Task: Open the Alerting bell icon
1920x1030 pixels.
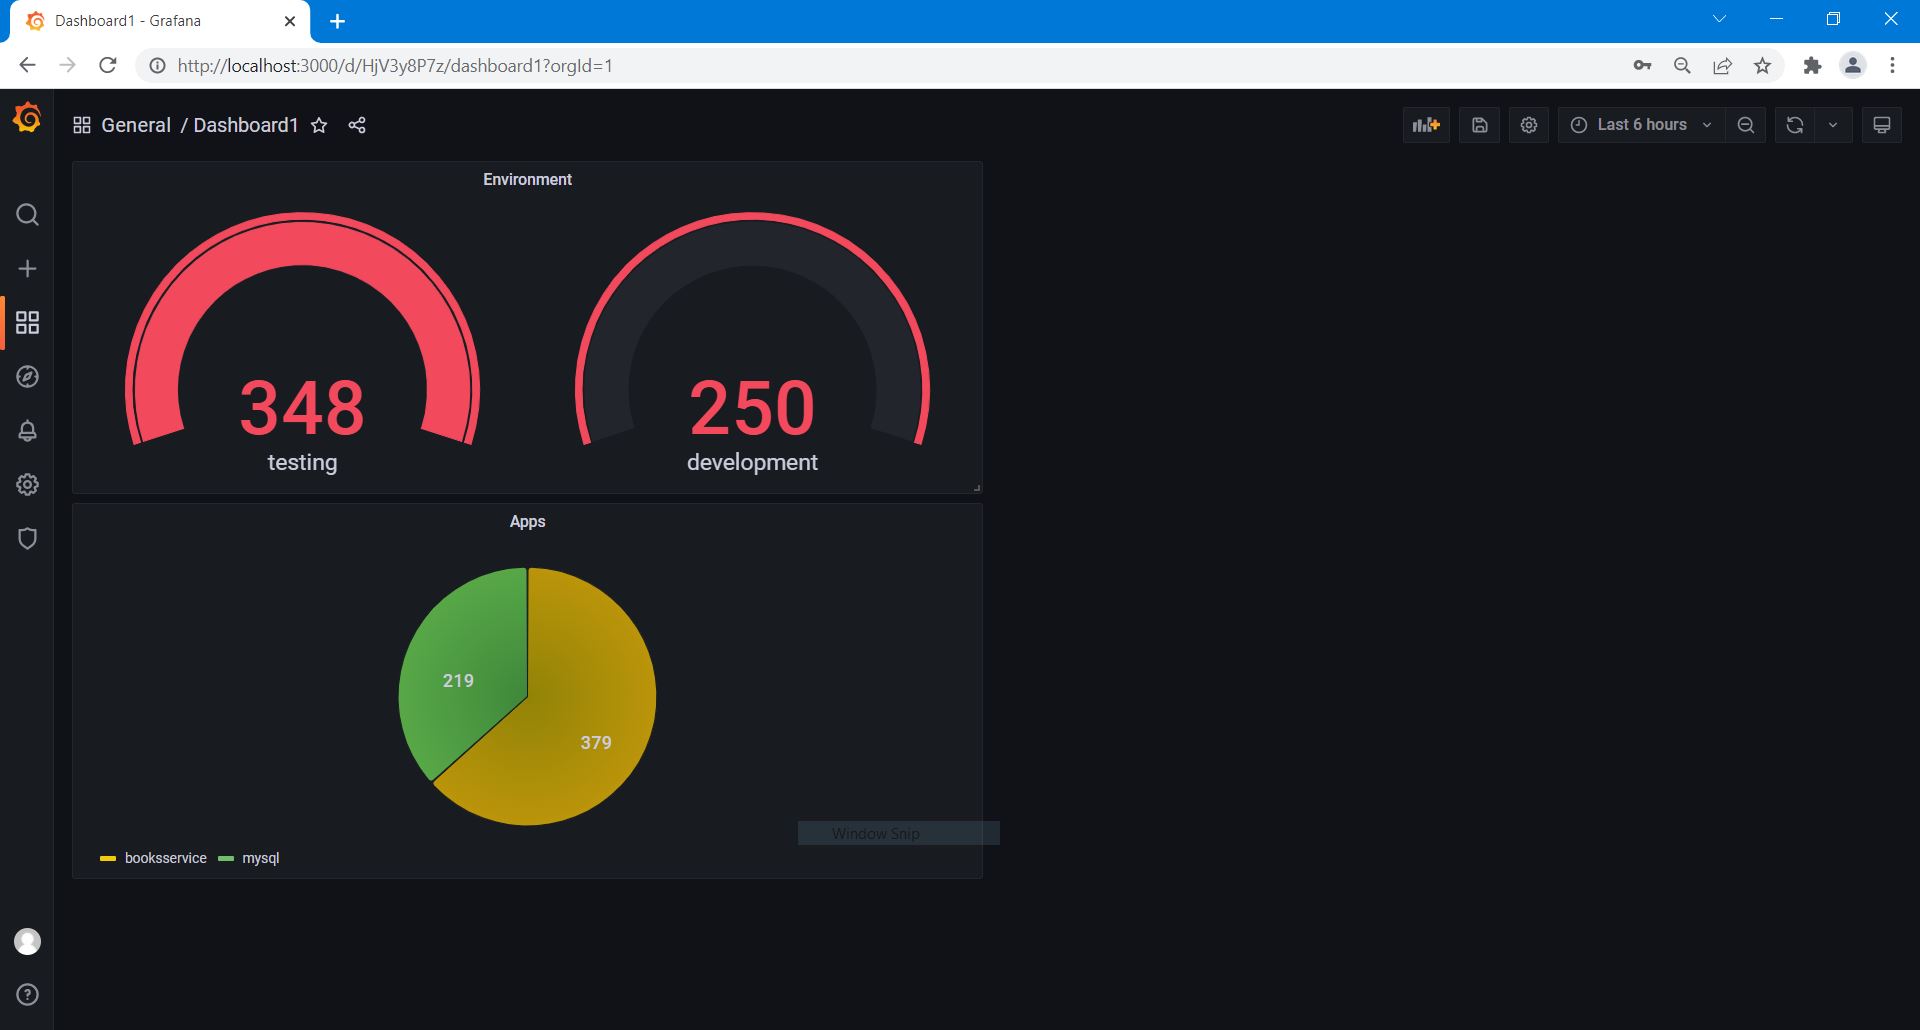Action: [28, 431]
